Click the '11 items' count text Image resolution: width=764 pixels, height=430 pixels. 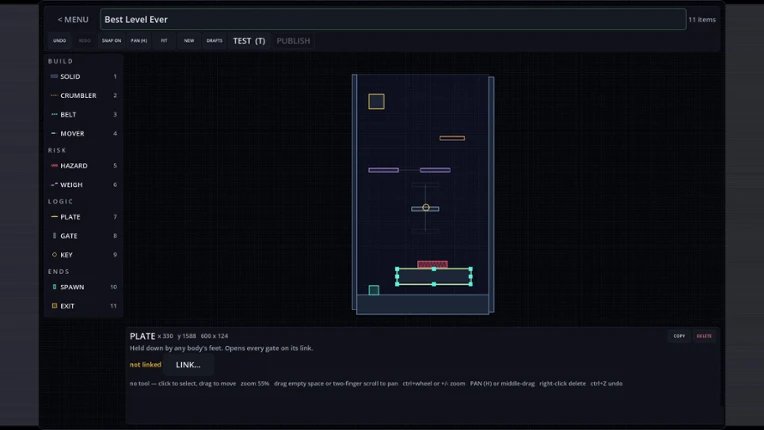click(x=702, y=19)
